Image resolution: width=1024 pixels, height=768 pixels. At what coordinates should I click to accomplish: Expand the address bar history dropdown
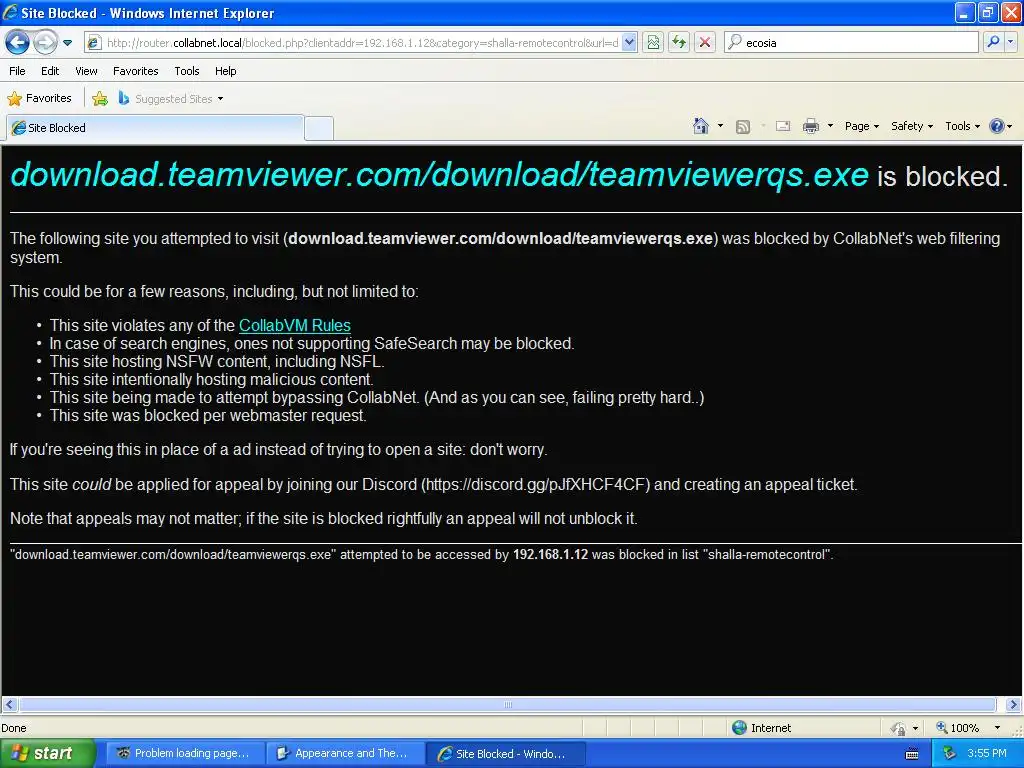629,43
